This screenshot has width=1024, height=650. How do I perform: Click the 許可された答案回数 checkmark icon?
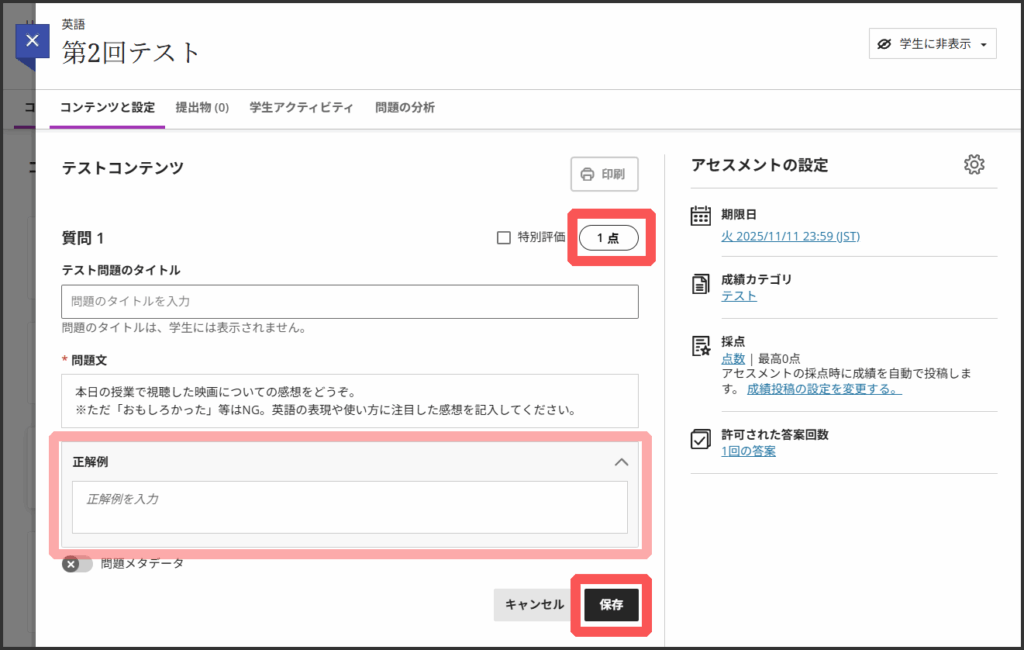(x=701, y=439)
